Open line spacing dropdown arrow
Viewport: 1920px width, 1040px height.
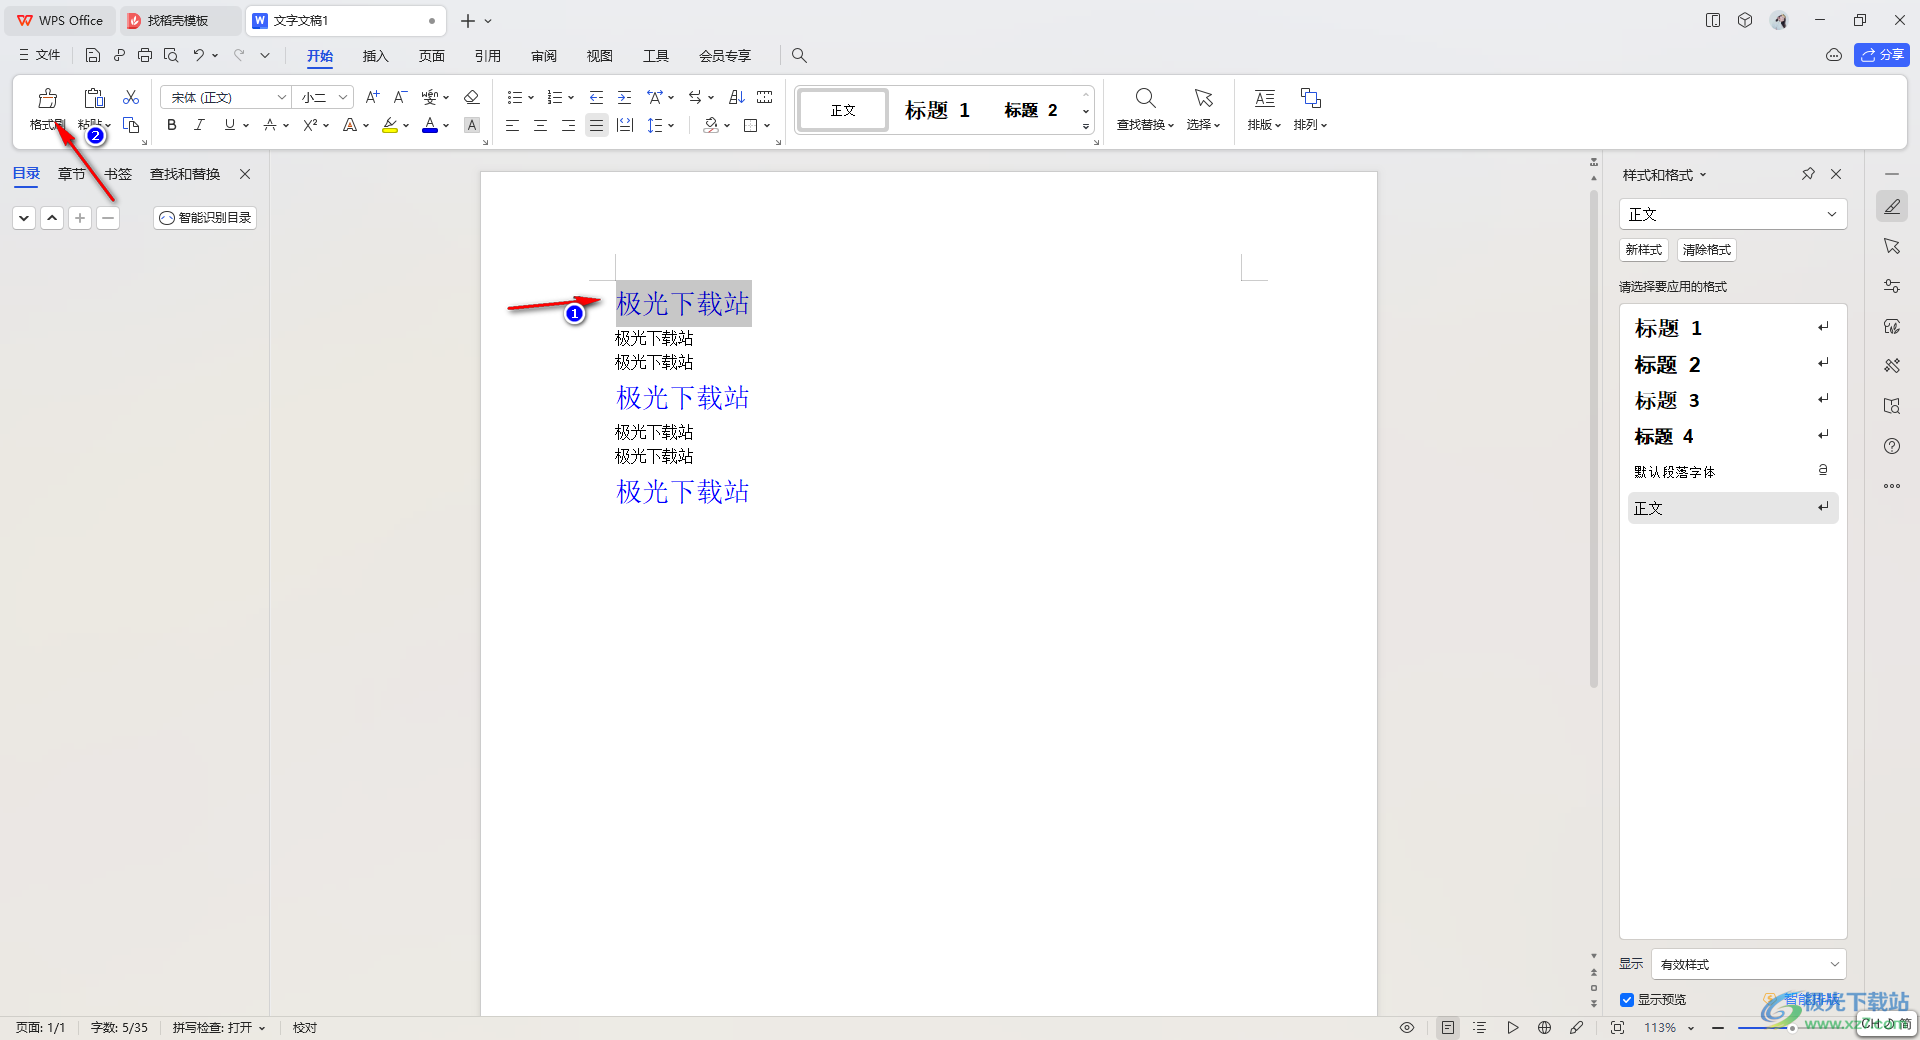[x=671, y=126]
